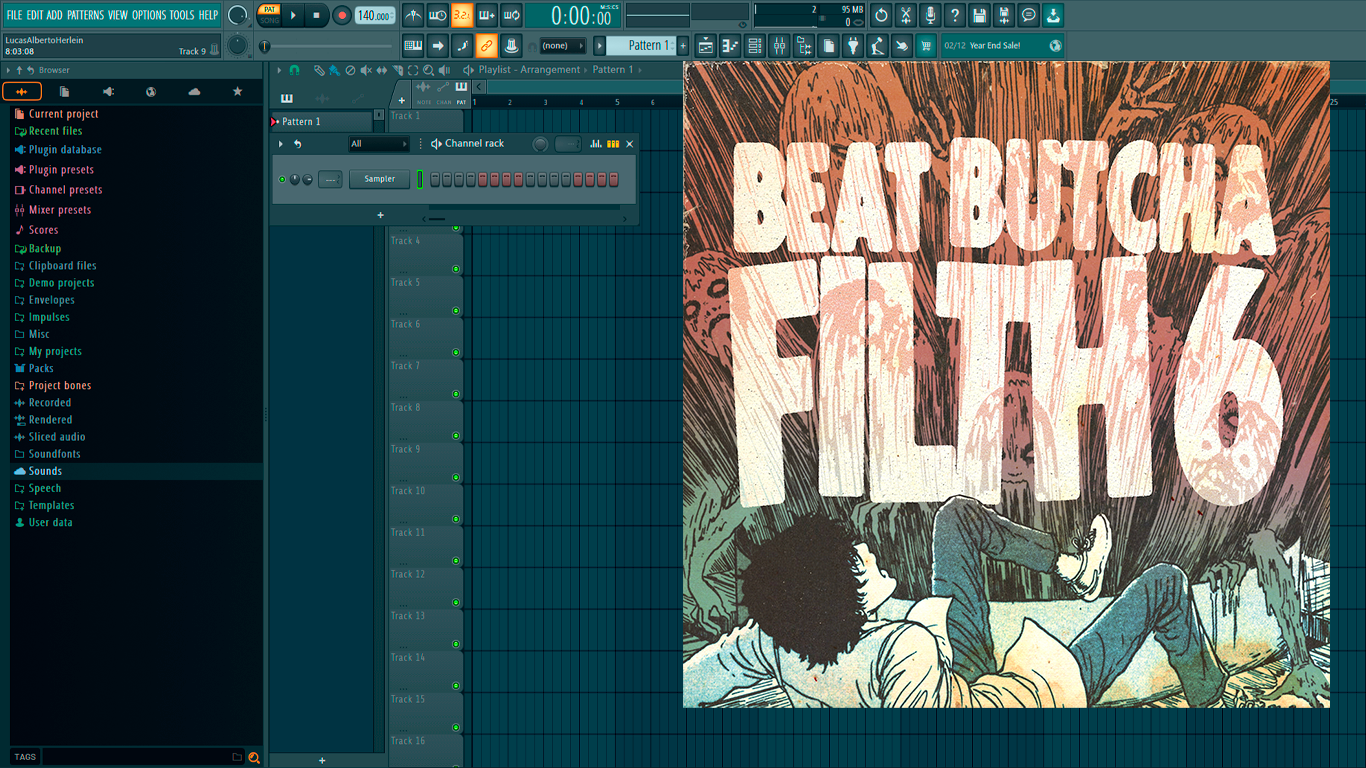Toggle the metronome icon

413,15
